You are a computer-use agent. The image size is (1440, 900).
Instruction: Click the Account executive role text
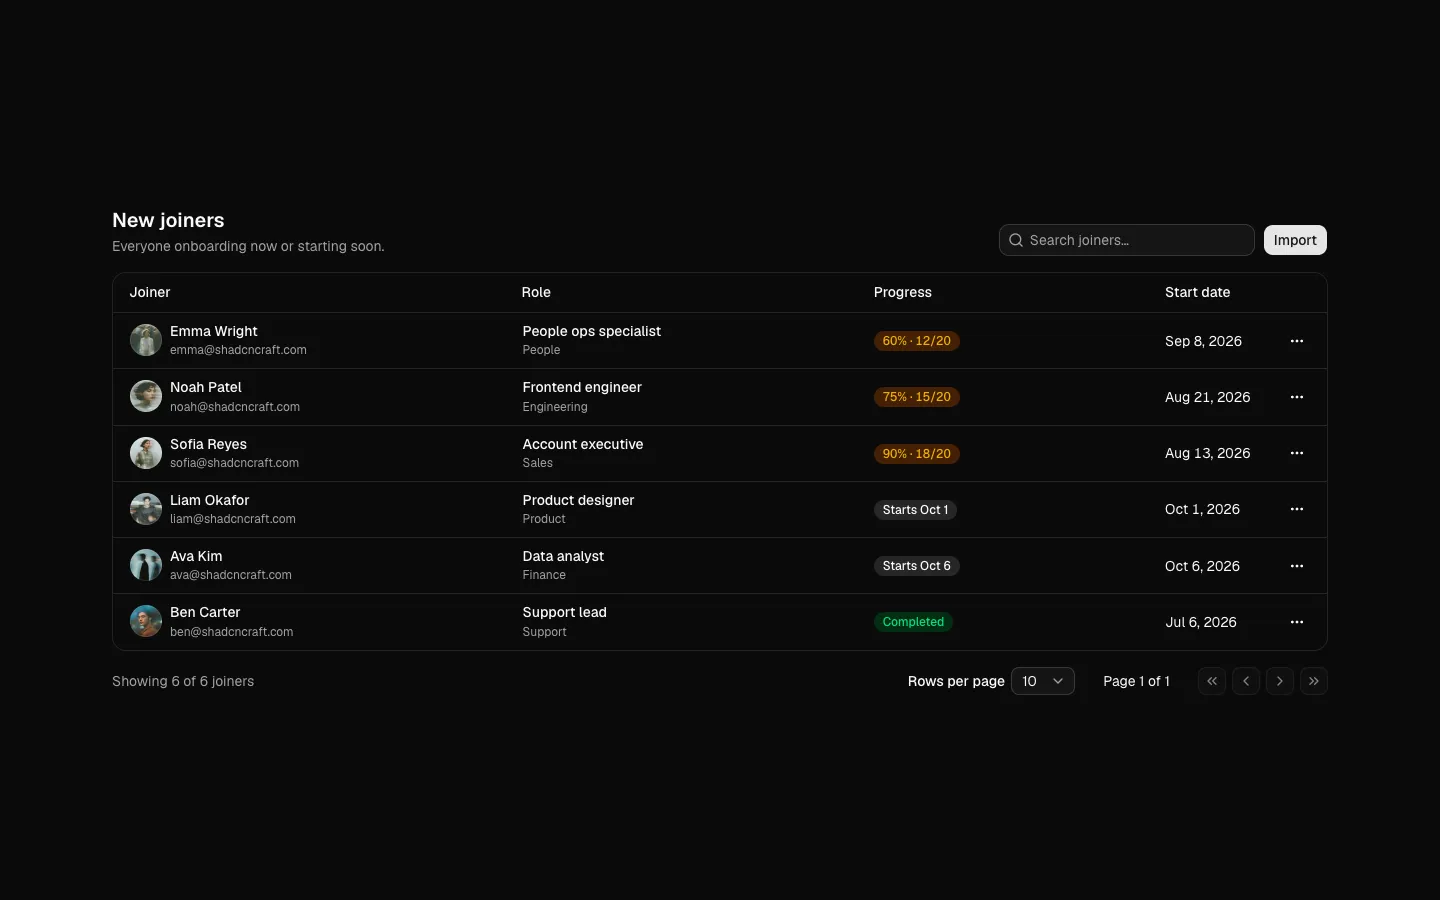point(583,444)
